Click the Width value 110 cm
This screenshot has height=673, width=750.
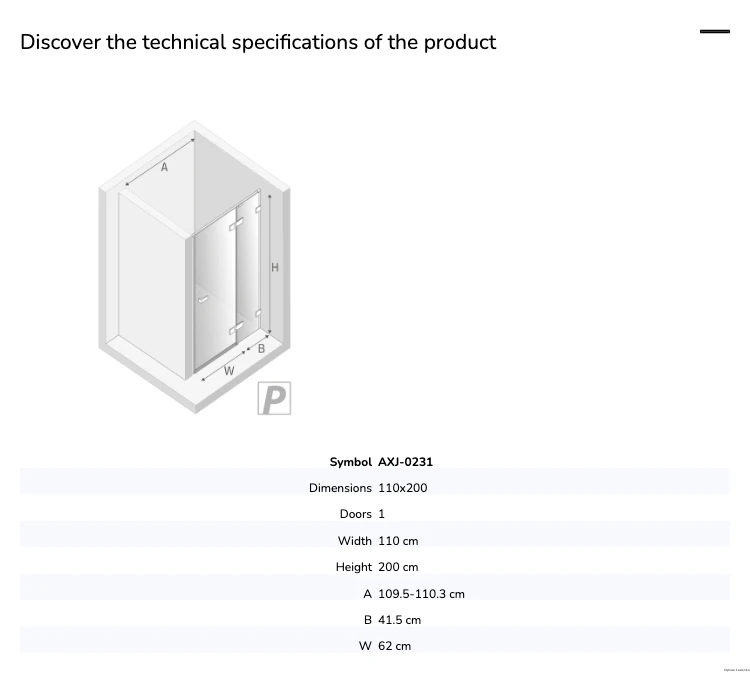click(x=398, y=541)
